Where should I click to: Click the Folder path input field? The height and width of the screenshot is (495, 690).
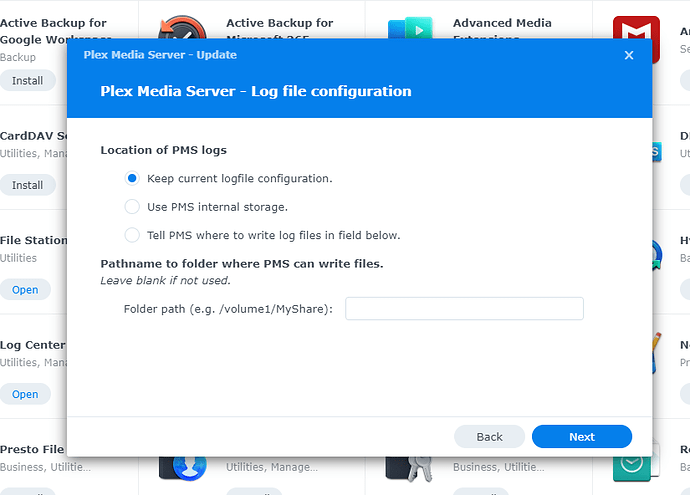(x=464, y=309)
